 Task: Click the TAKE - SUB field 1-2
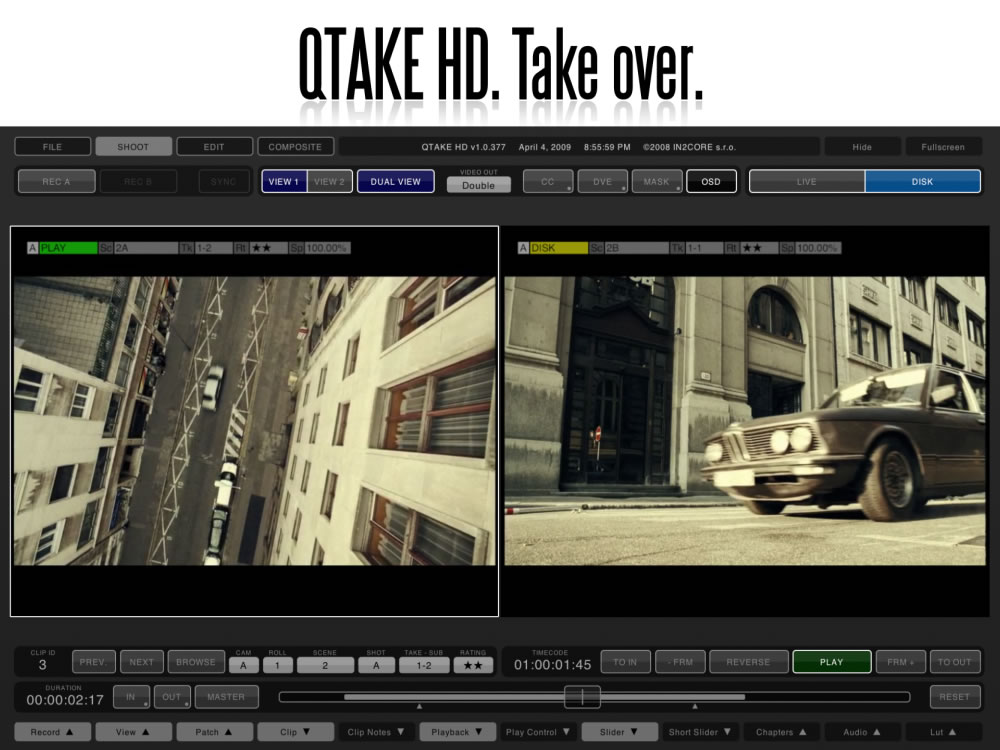click(424, 665)
